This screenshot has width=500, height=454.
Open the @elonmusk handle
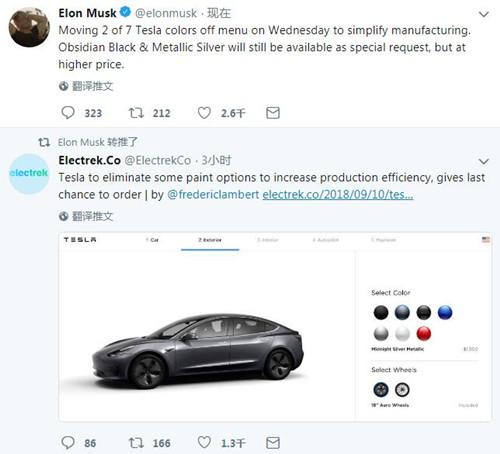[166, 13]
